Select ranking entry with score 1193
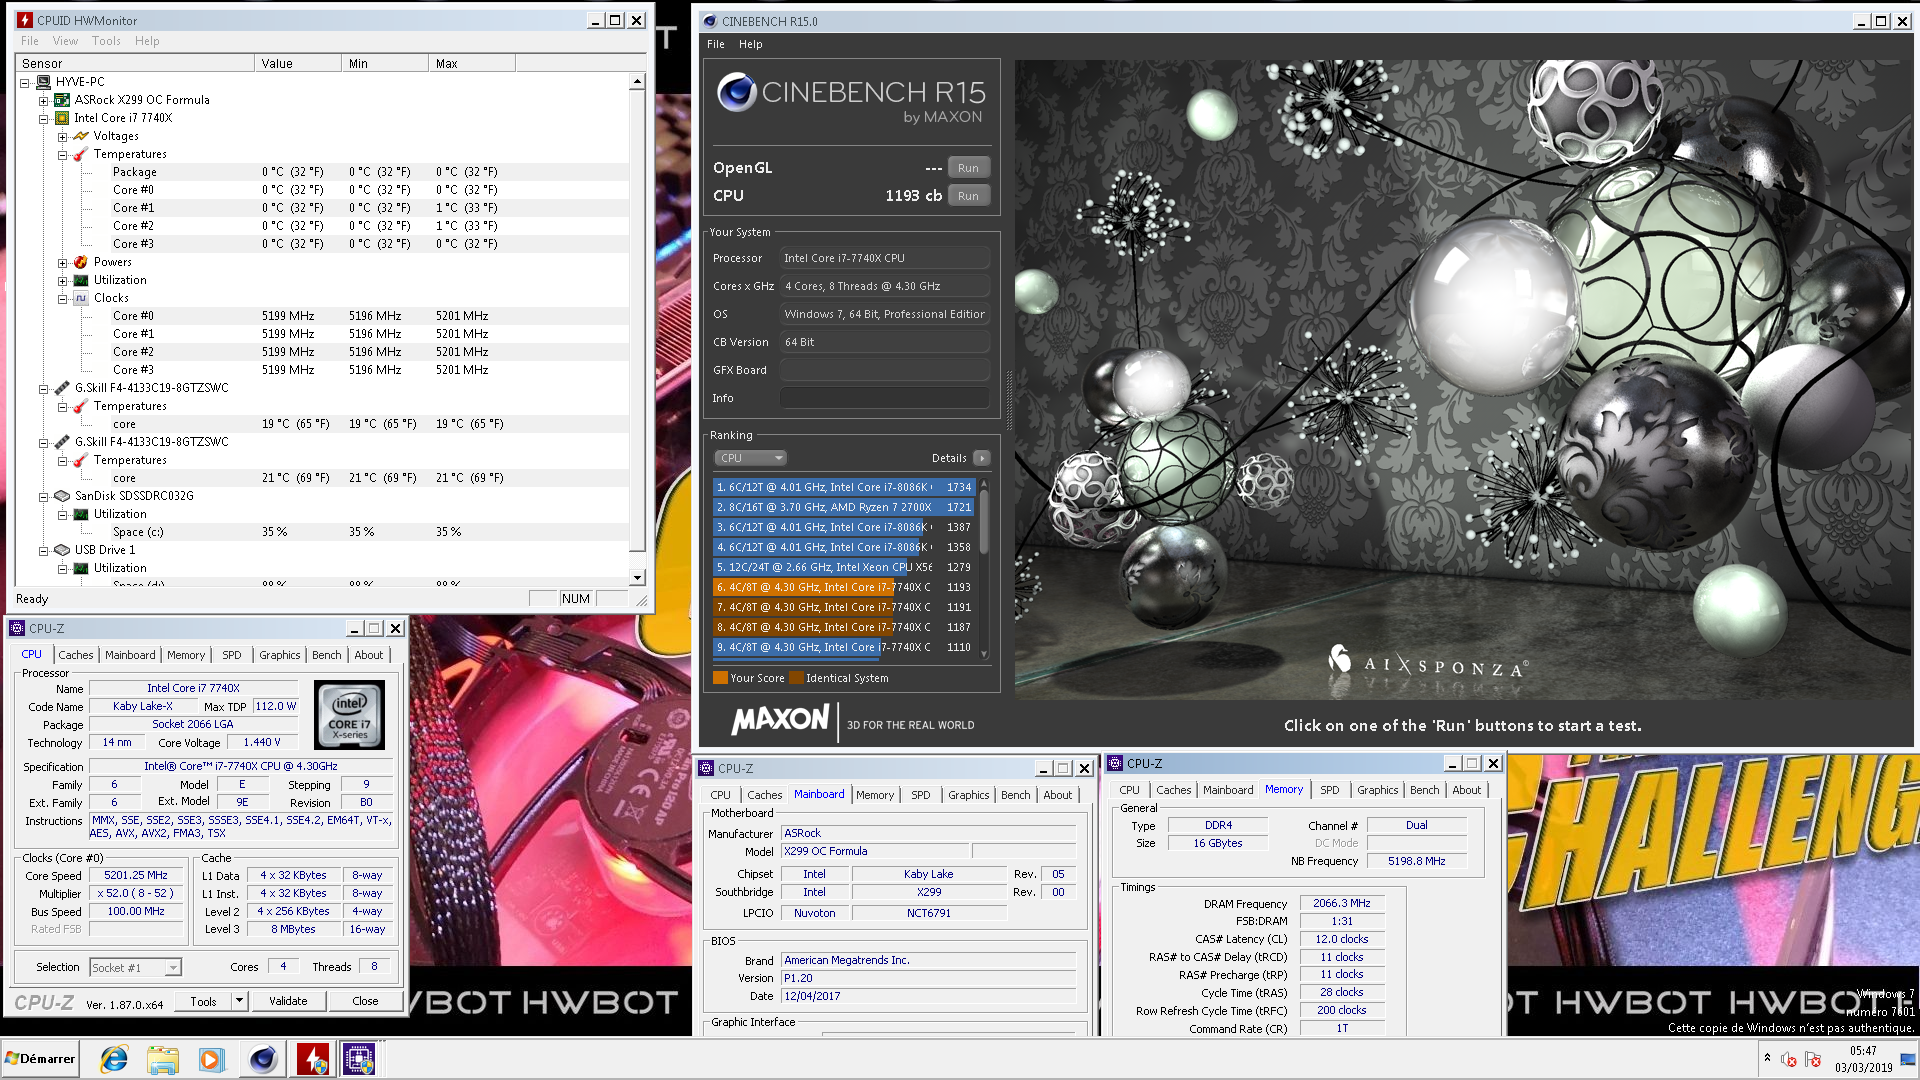The image size is (1920, 1080). pos(844,587)
